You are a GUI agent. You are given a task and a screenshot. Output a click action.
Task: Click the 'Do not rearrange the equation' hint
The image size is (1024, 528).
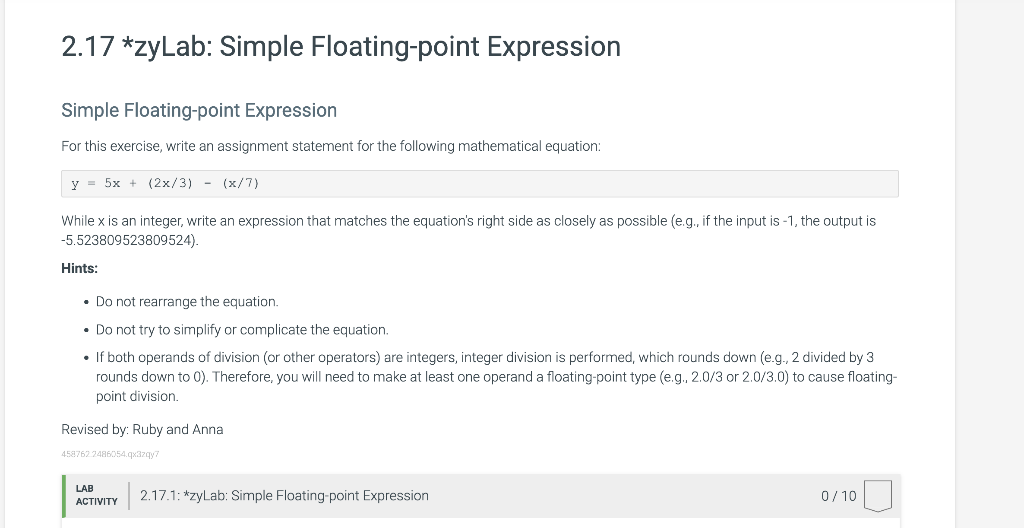click(187, 302)
